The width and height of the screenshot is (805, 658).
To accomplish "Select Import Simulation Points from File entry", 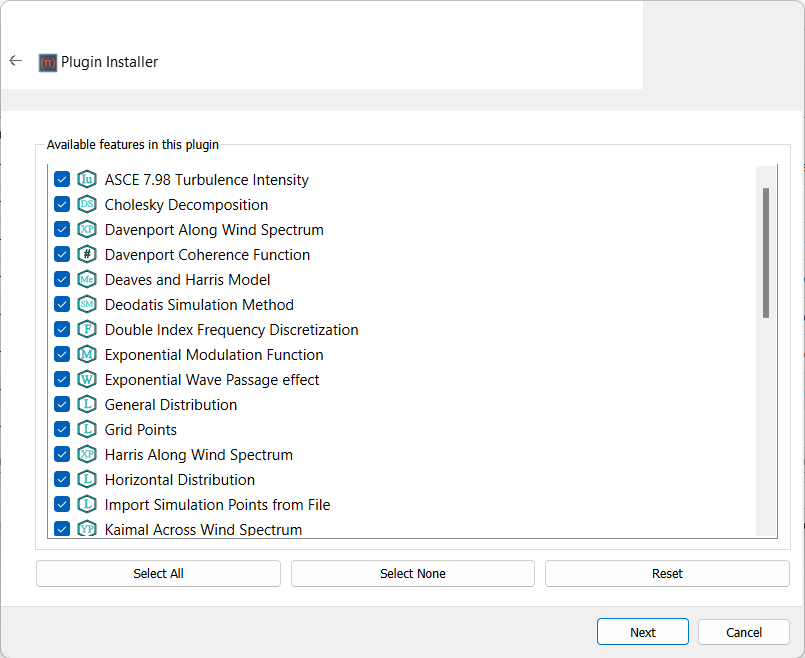I will point(217,505).
